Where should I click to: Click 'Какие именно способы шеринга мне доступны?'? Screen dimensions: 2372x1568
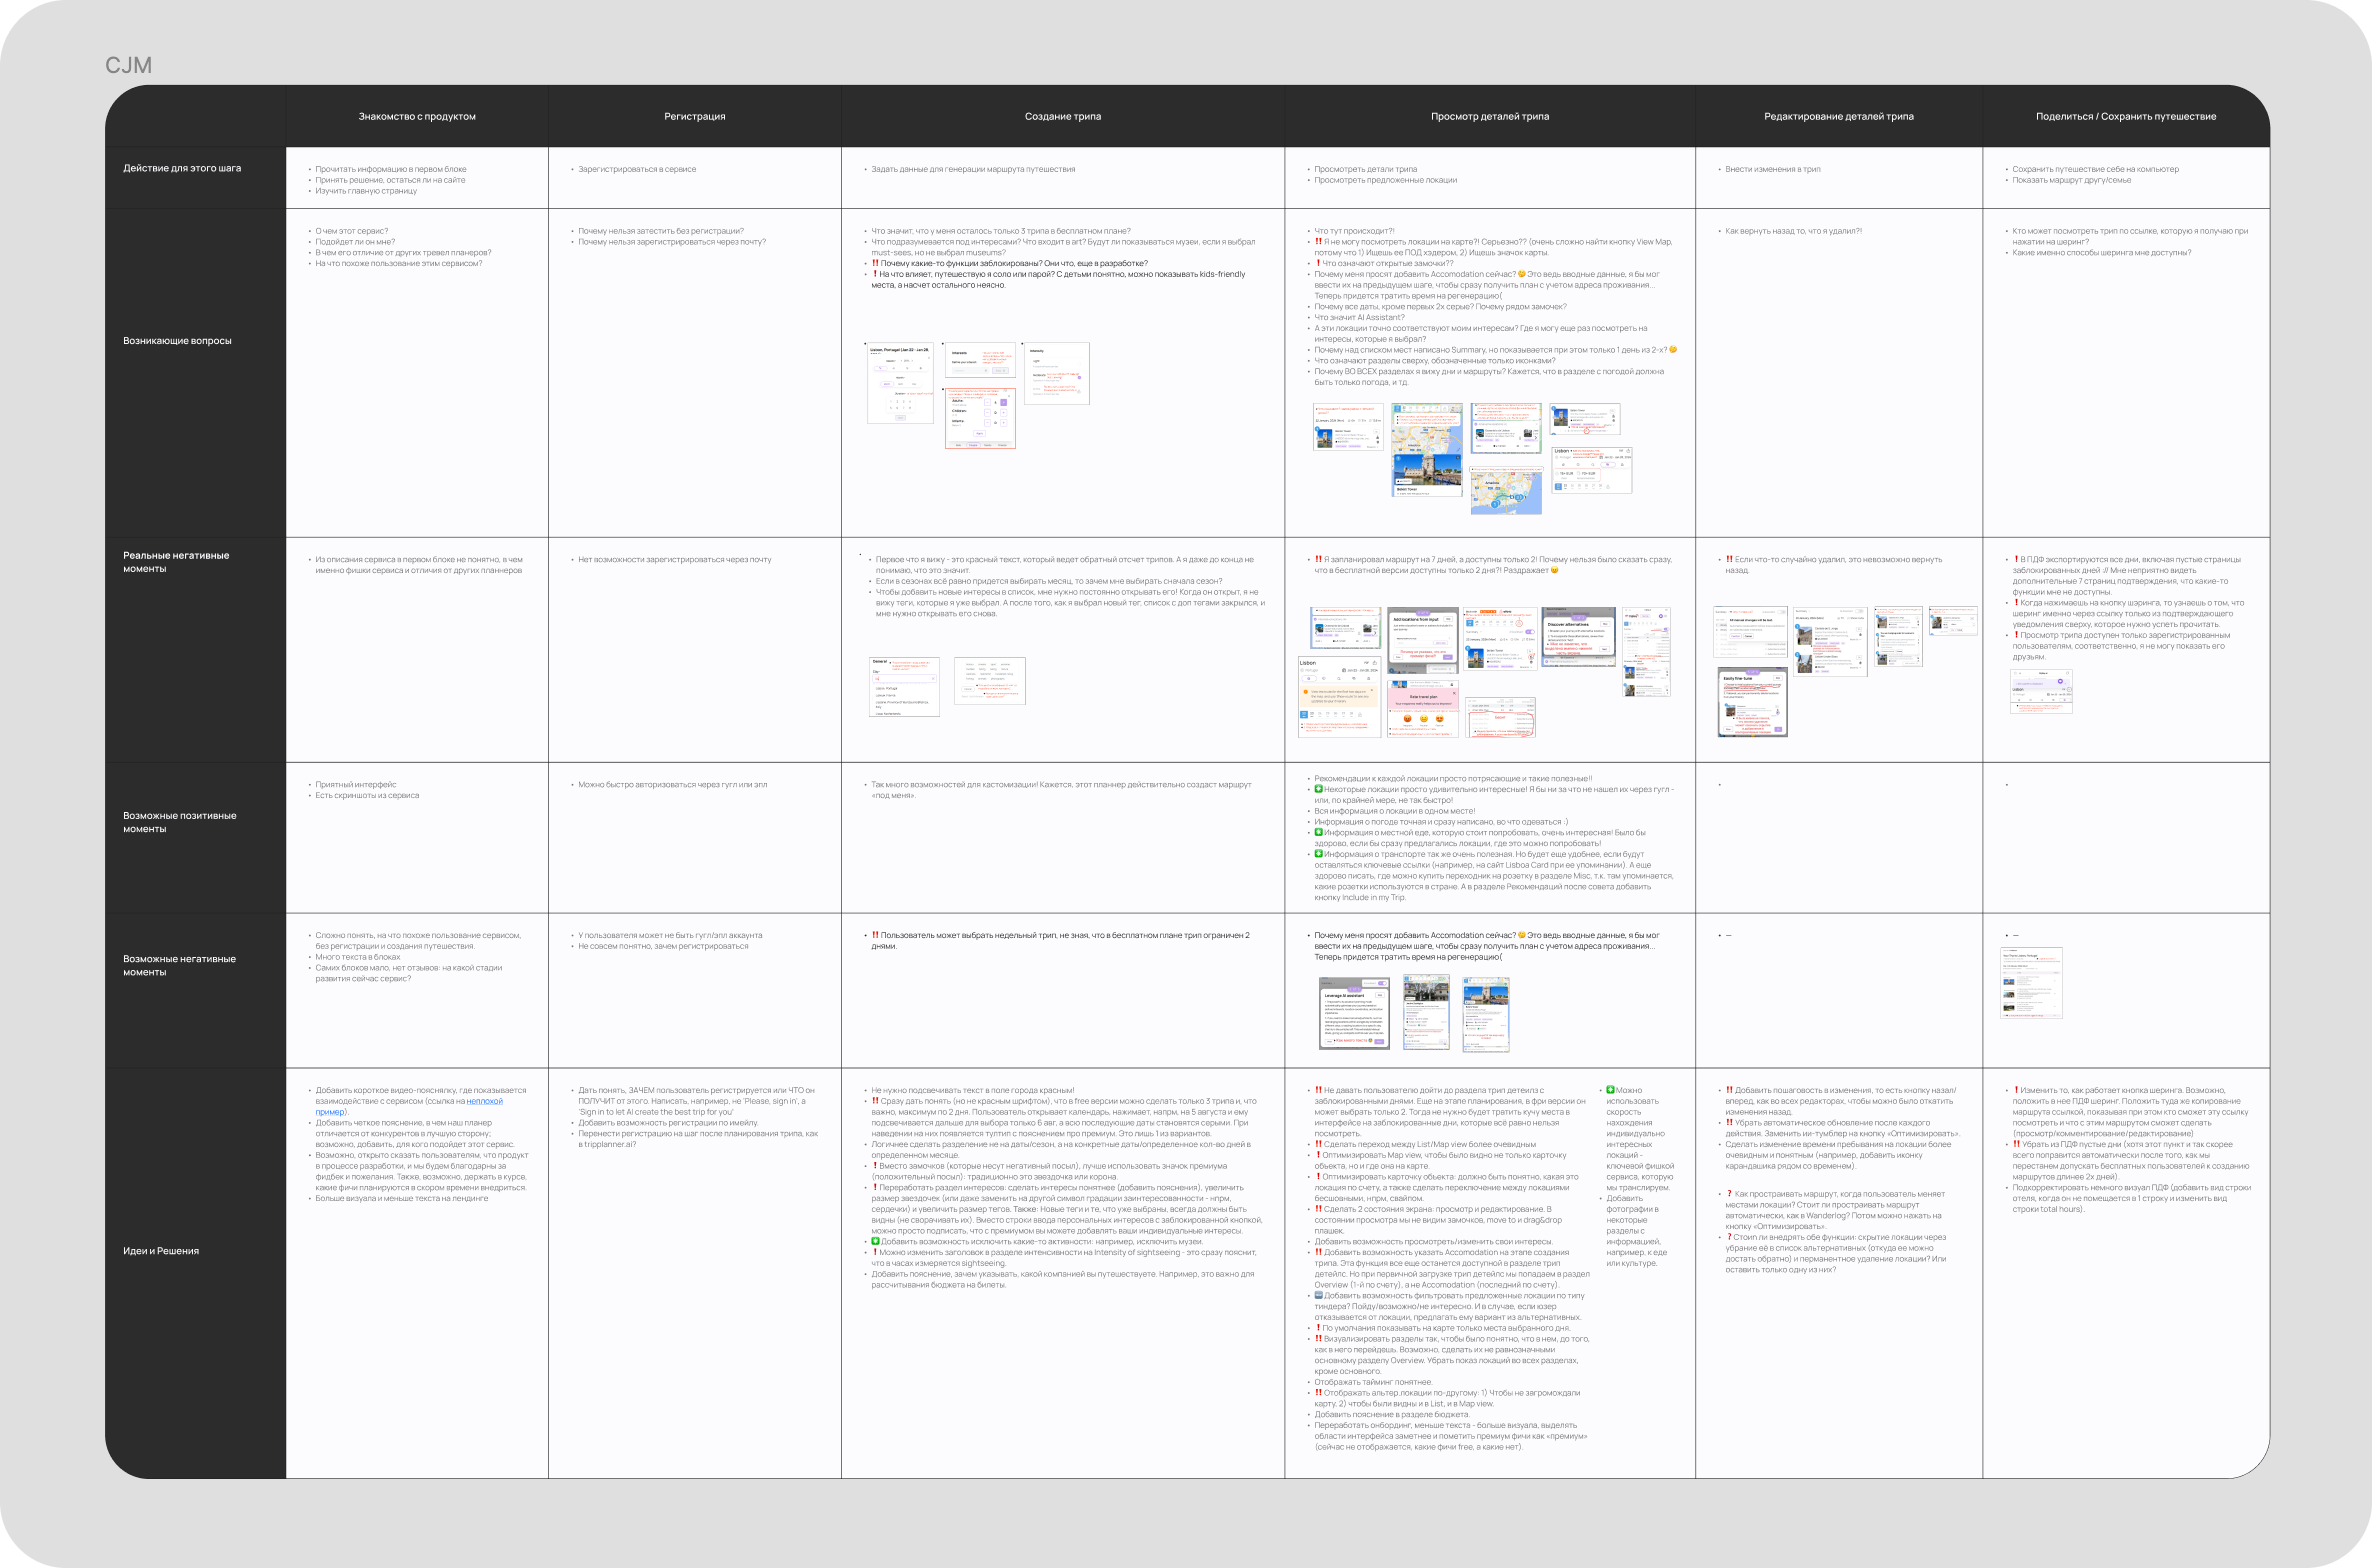click(2101, 253)
